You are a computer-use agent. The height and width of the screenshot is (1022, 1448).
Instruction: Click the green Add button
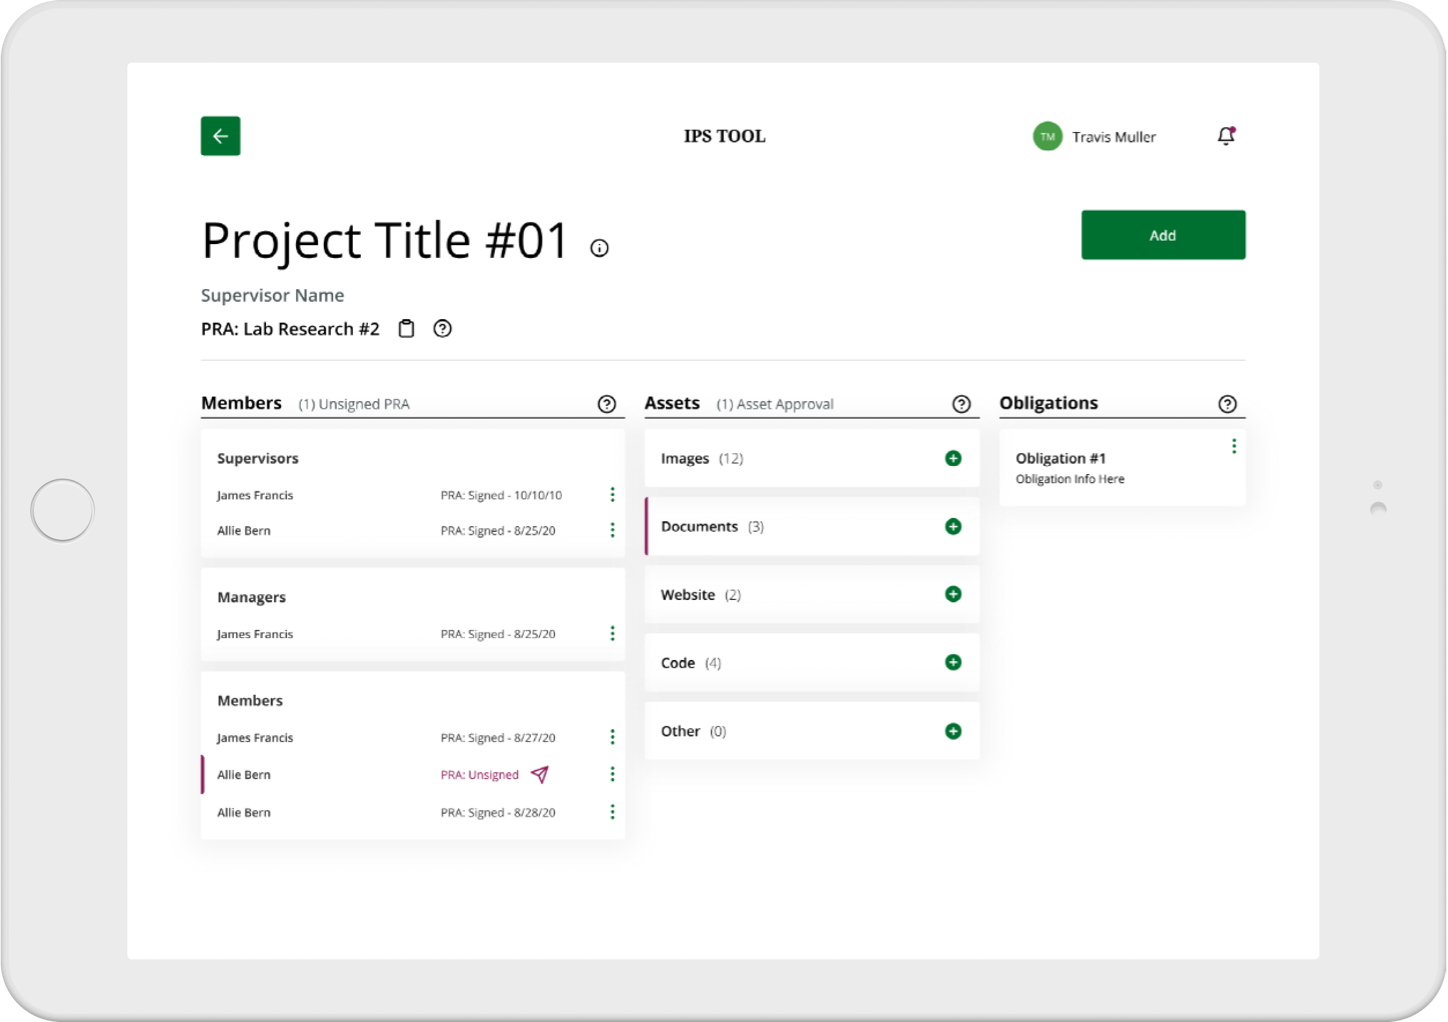(x=1163, y=235)
